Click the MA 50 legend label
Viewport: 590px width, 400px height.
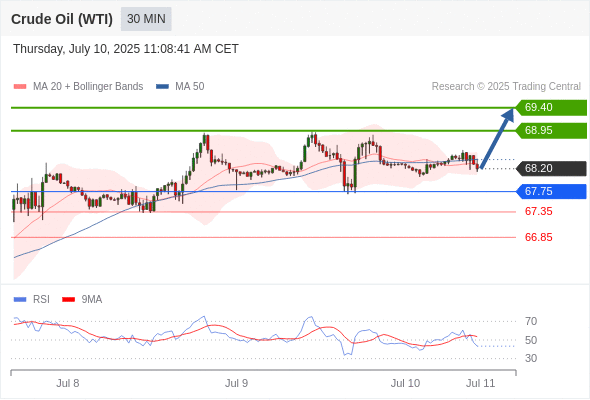pyautogui.click(x=190, y=87)
